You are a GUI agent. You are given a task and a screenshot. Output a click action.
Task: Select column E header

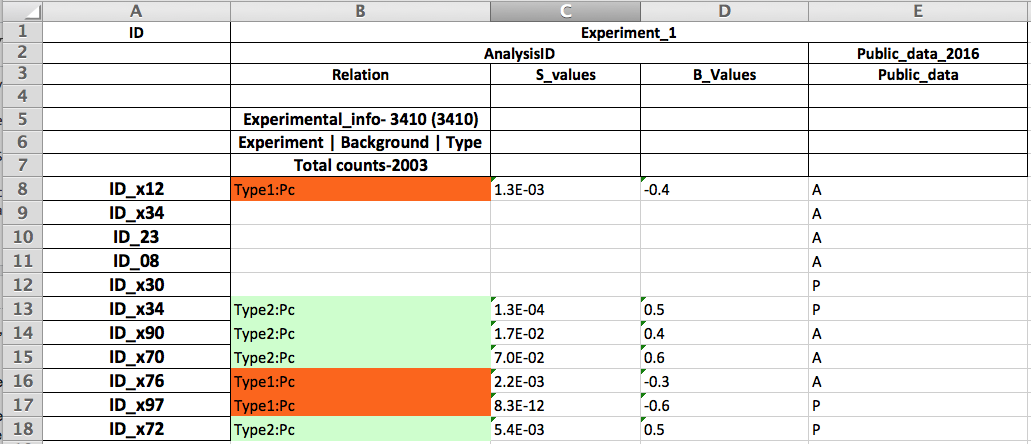coord(918,10)
